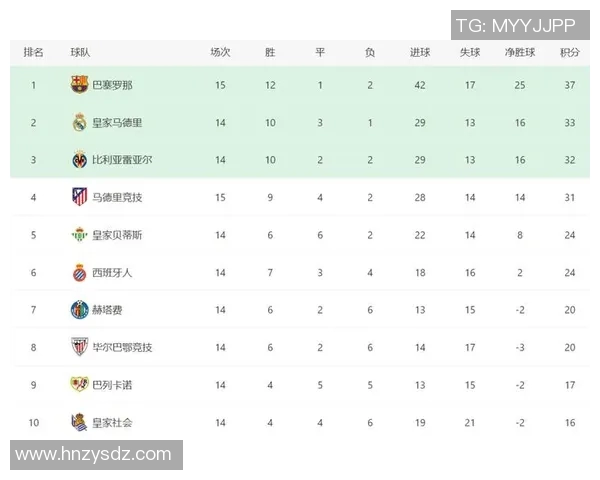Click the 排名 column header
Screen dimensions: 600x480
pyautogui.click(x=33, y=52)
